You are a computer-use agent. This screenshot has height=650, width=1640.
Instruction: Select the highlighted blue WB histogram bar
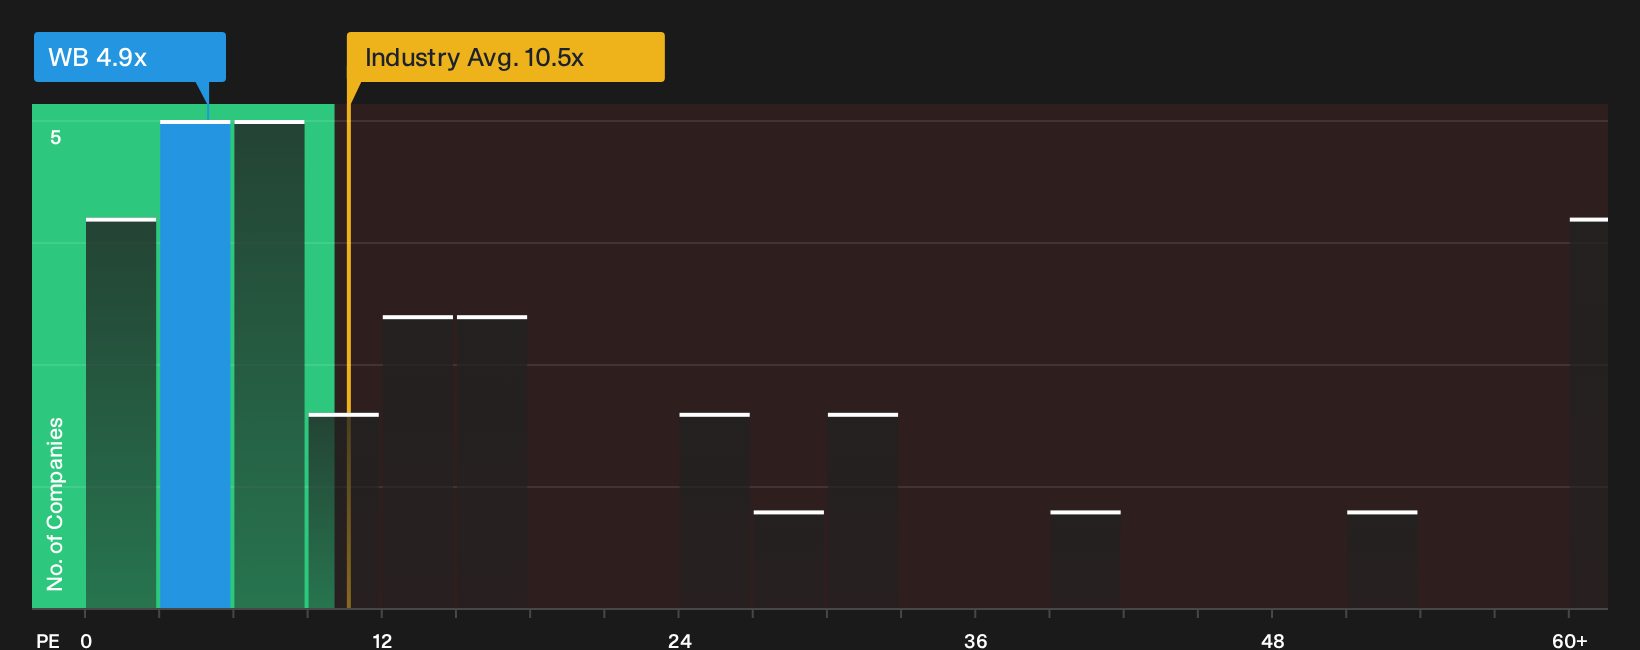(x=195, y=364)
